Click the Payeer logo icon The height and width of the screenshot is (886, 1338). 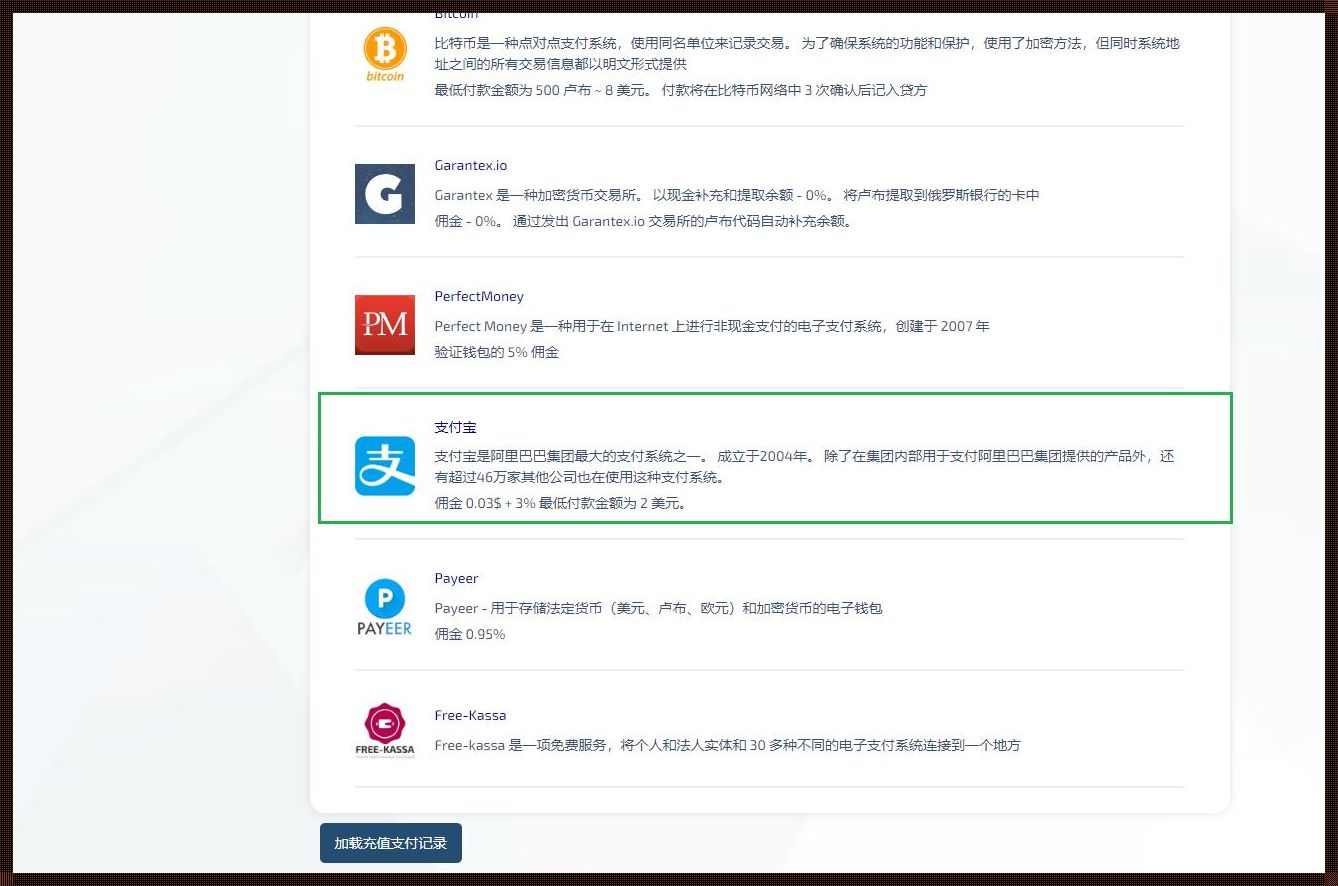click(385, 607)
